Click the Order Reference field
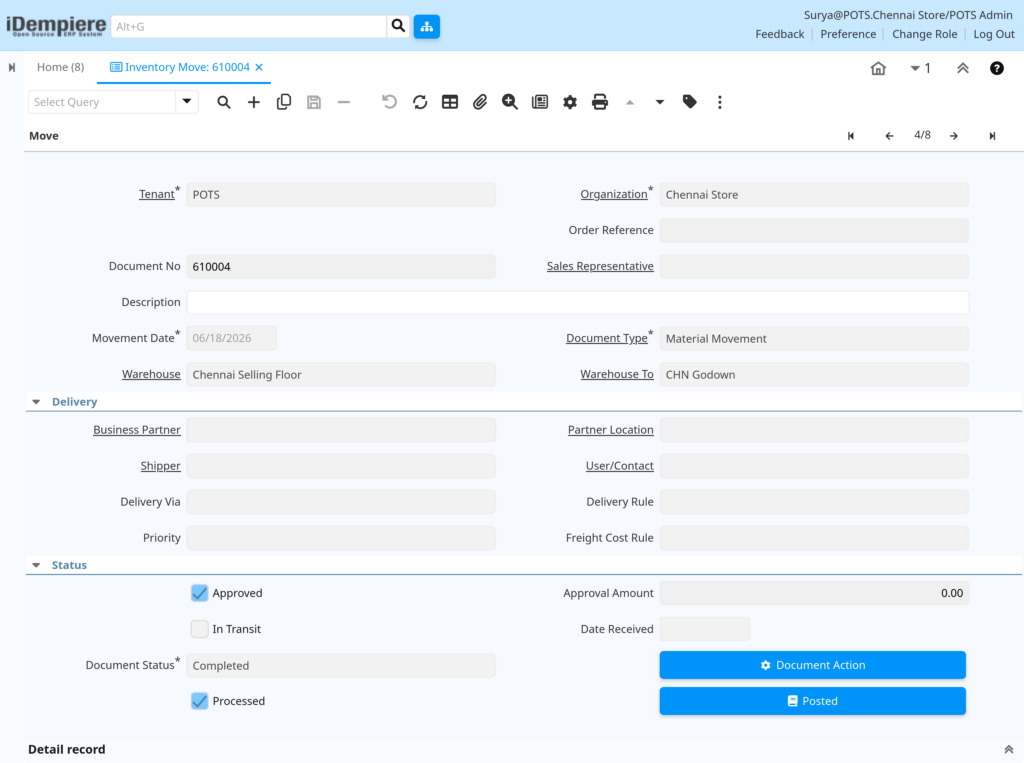 coord(814,231)
